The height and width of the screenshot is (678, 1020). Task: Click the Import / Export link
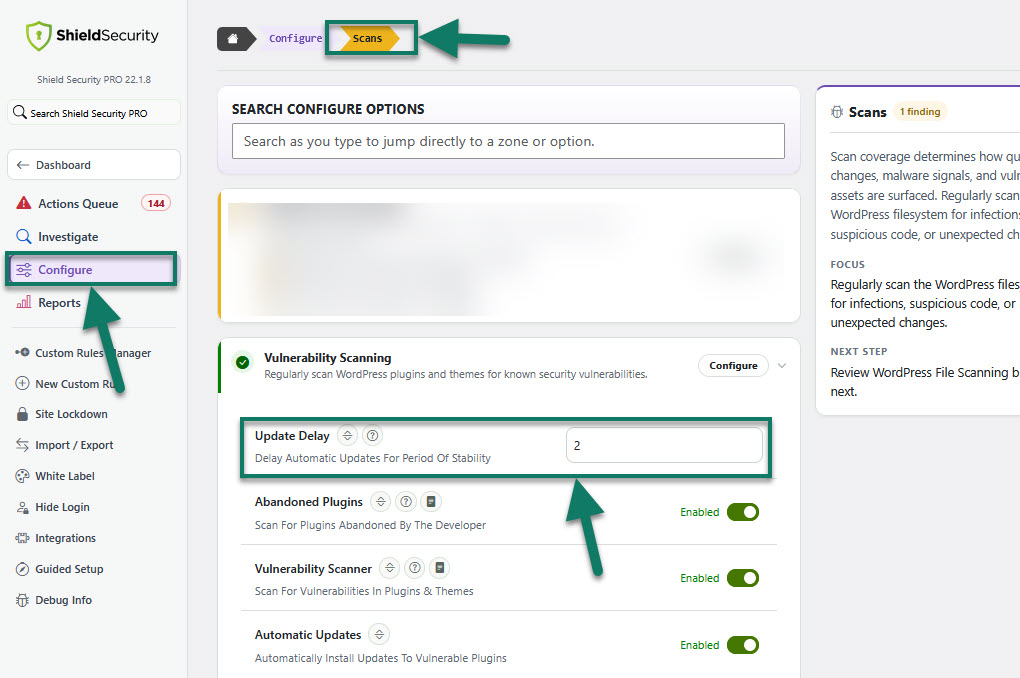(x=74, y=445)
